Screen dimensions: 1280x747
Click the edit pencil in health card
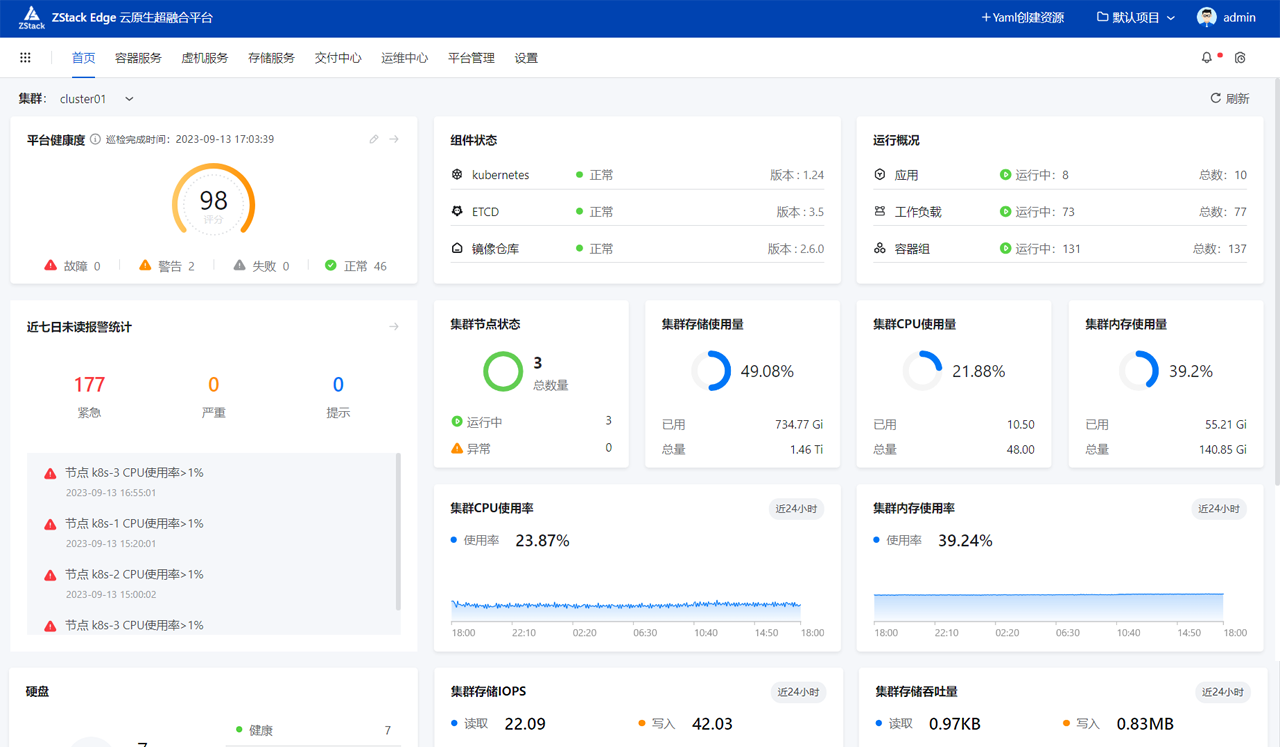pyautogui.click(x=374, y=139)
